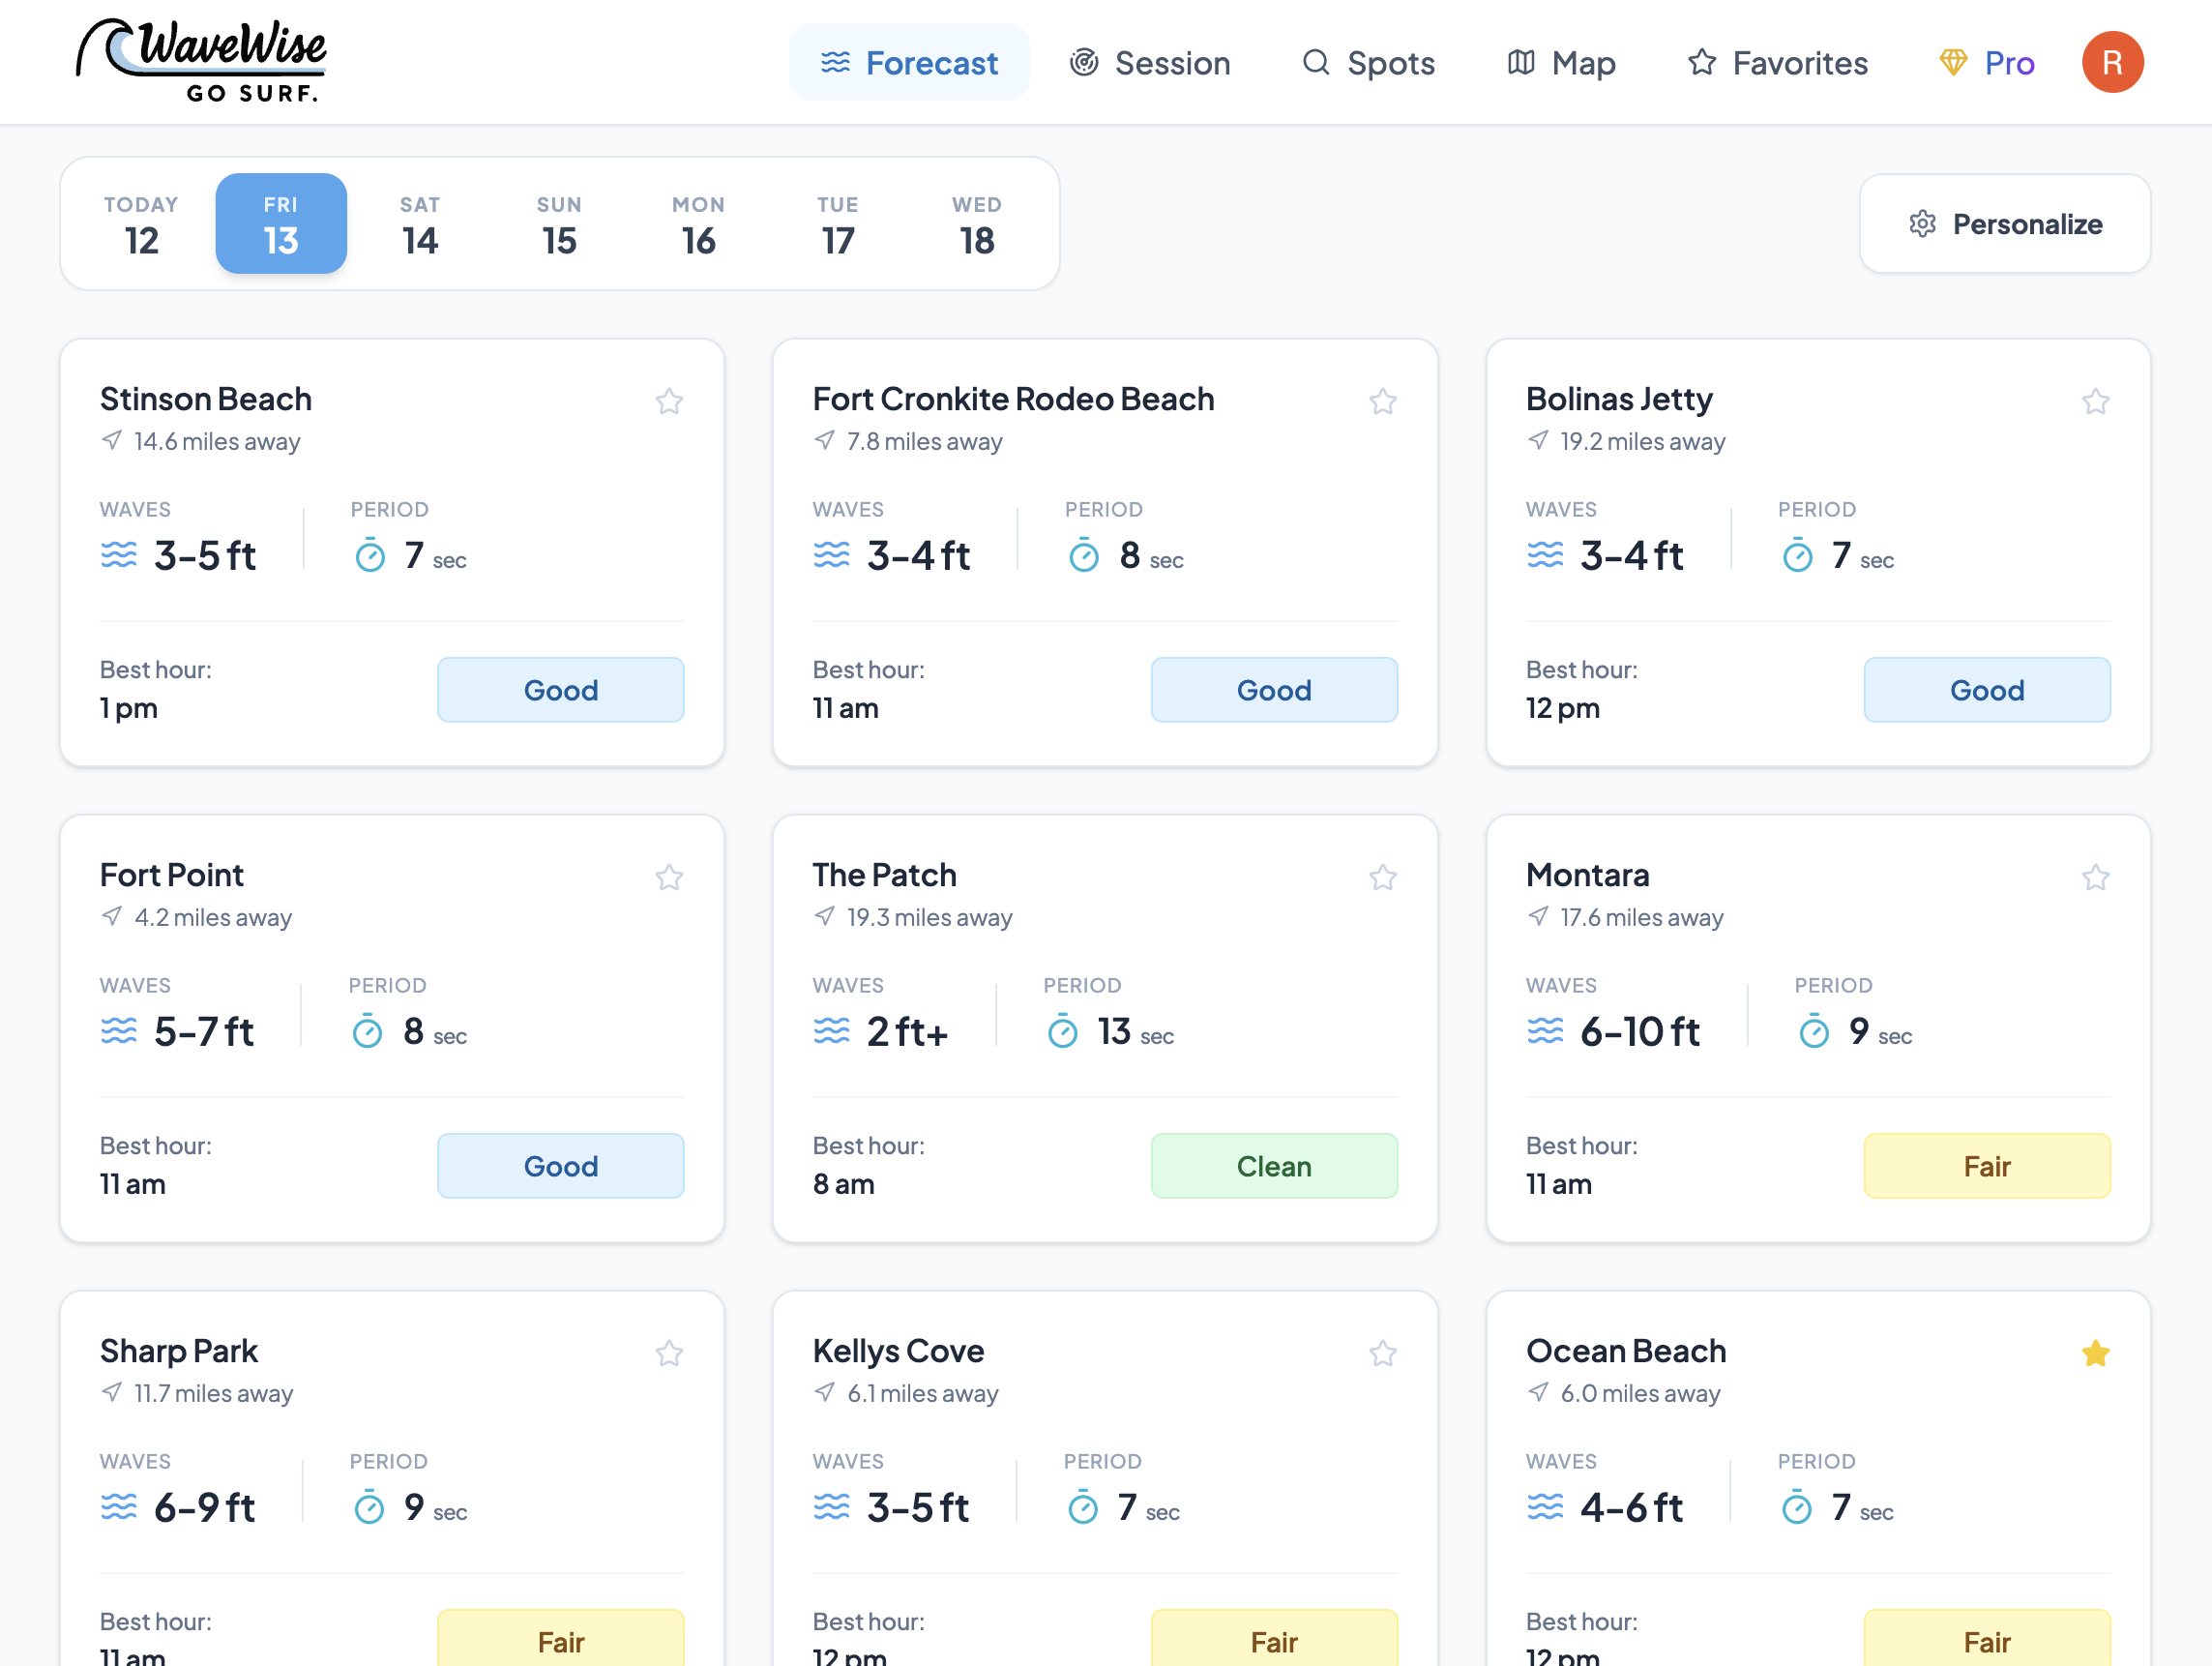
Task: Click the WaveWise Go Surf logo
Action: tap(203, 62)
